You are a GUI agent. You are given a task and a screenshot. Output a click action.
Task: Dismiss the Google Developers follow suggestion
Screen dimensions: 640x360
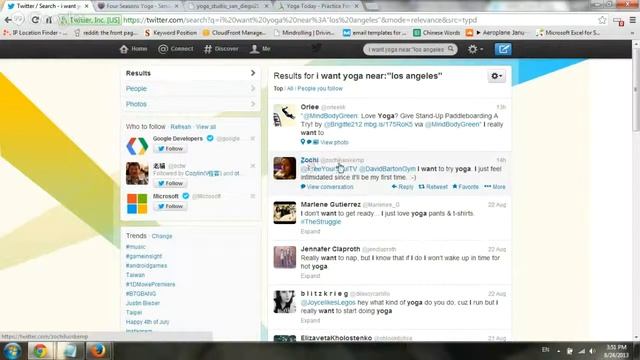[253, 139]
